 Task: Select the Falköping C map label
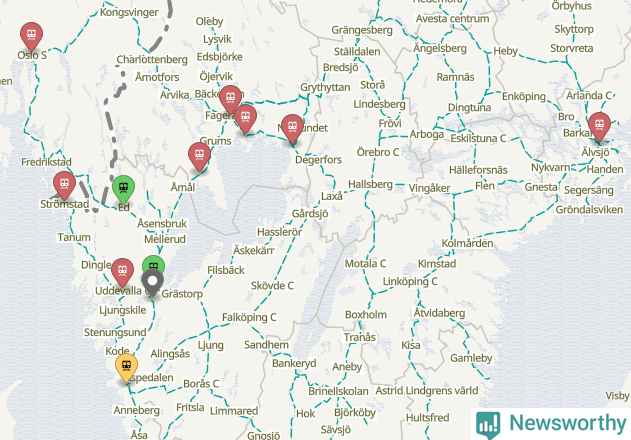coord(249,318)
